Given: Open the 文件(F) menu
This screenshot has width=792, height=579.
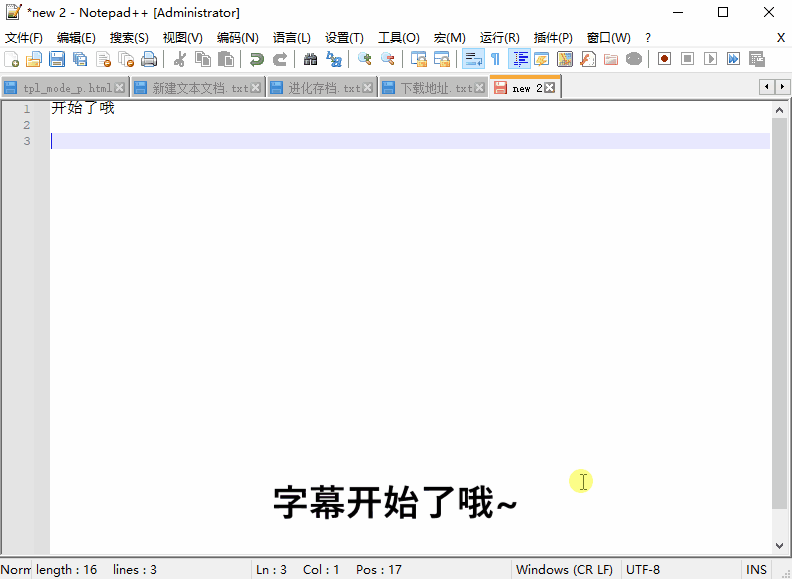Looking at the screenshot, I should click(x=24, y=38).
